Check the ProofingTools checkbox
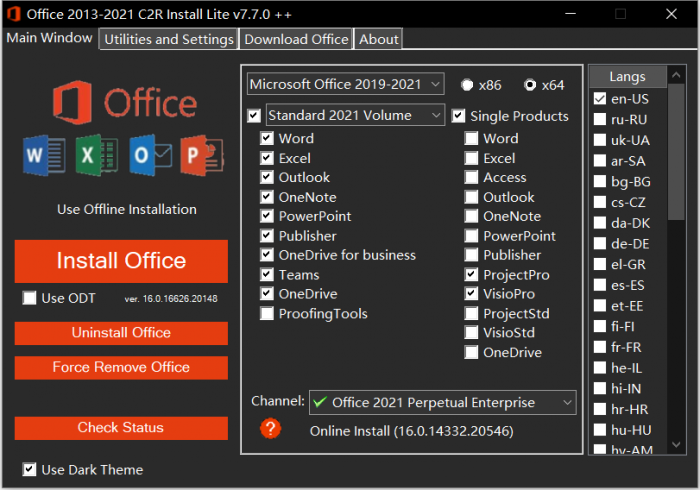This screenshot has height=490, width=700. pos(267,313)
